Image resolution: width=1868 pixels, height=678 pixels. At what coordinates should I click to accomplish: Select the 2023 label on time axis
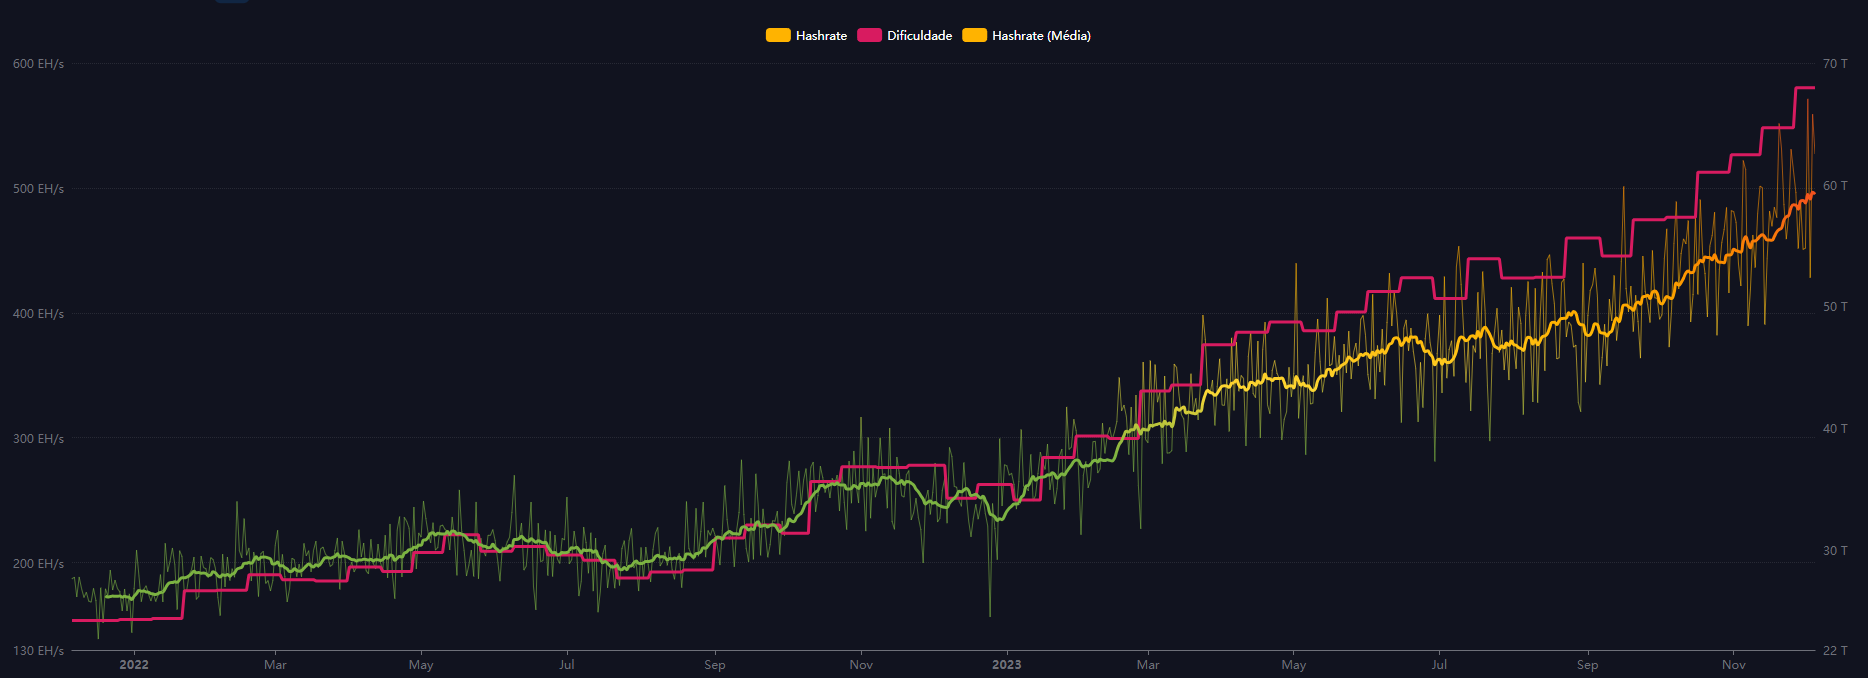[1006, 665]
